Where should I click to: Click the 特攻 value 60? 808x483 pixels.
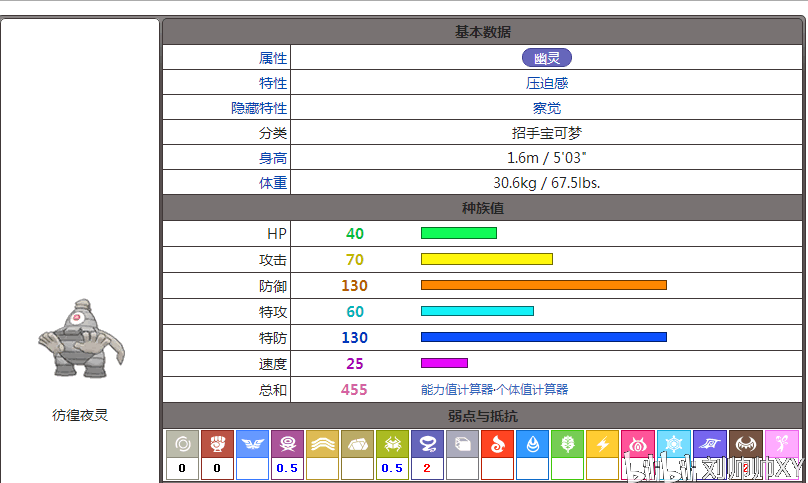pyautogui.click(x=355, y=311)
